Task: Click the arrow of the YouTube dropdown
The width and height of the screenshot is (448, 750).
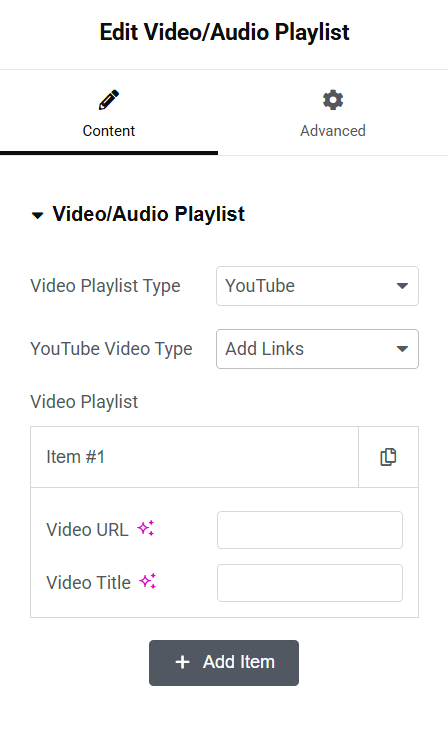Action: [403, 286]
